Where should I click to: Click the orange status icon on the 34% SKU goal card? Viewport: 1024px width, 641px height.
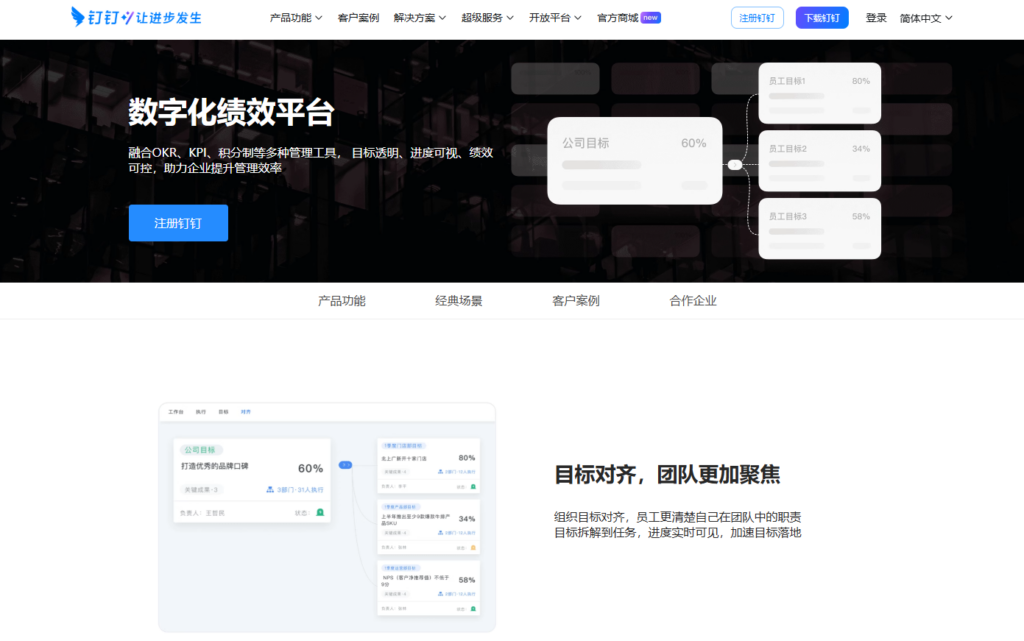coord(473,547)
